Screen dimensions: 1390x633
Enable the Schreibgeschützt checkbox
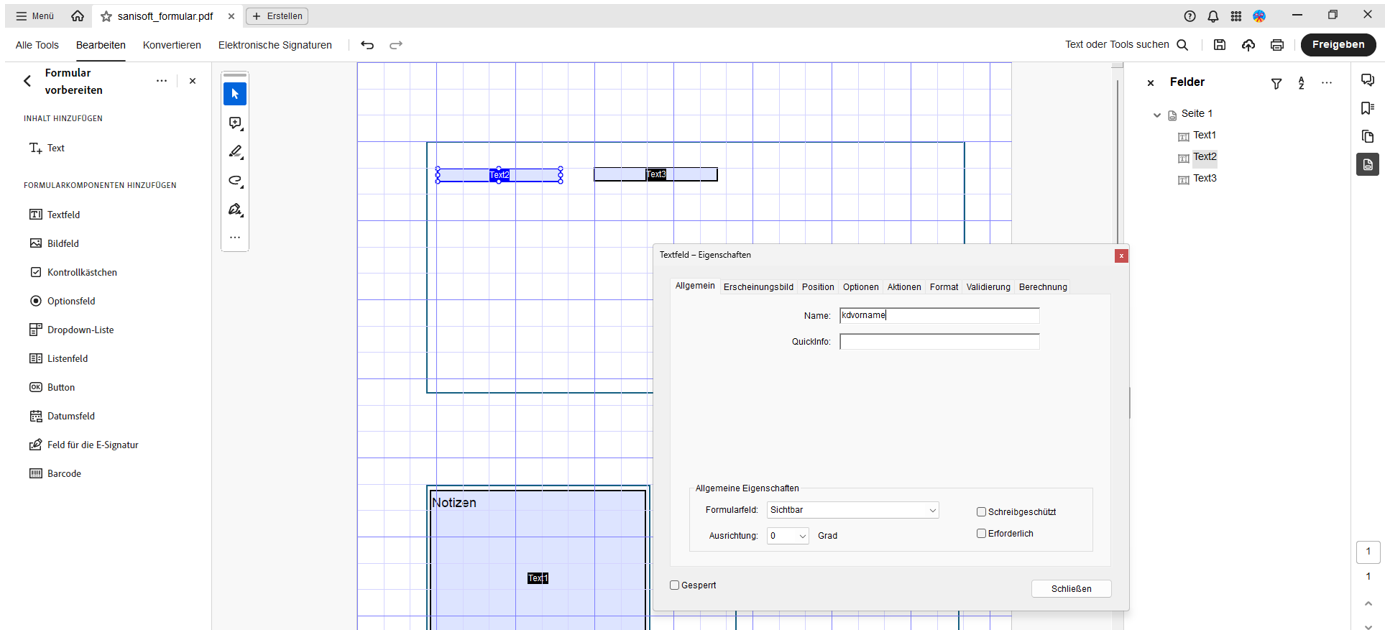tap(982, 512)
